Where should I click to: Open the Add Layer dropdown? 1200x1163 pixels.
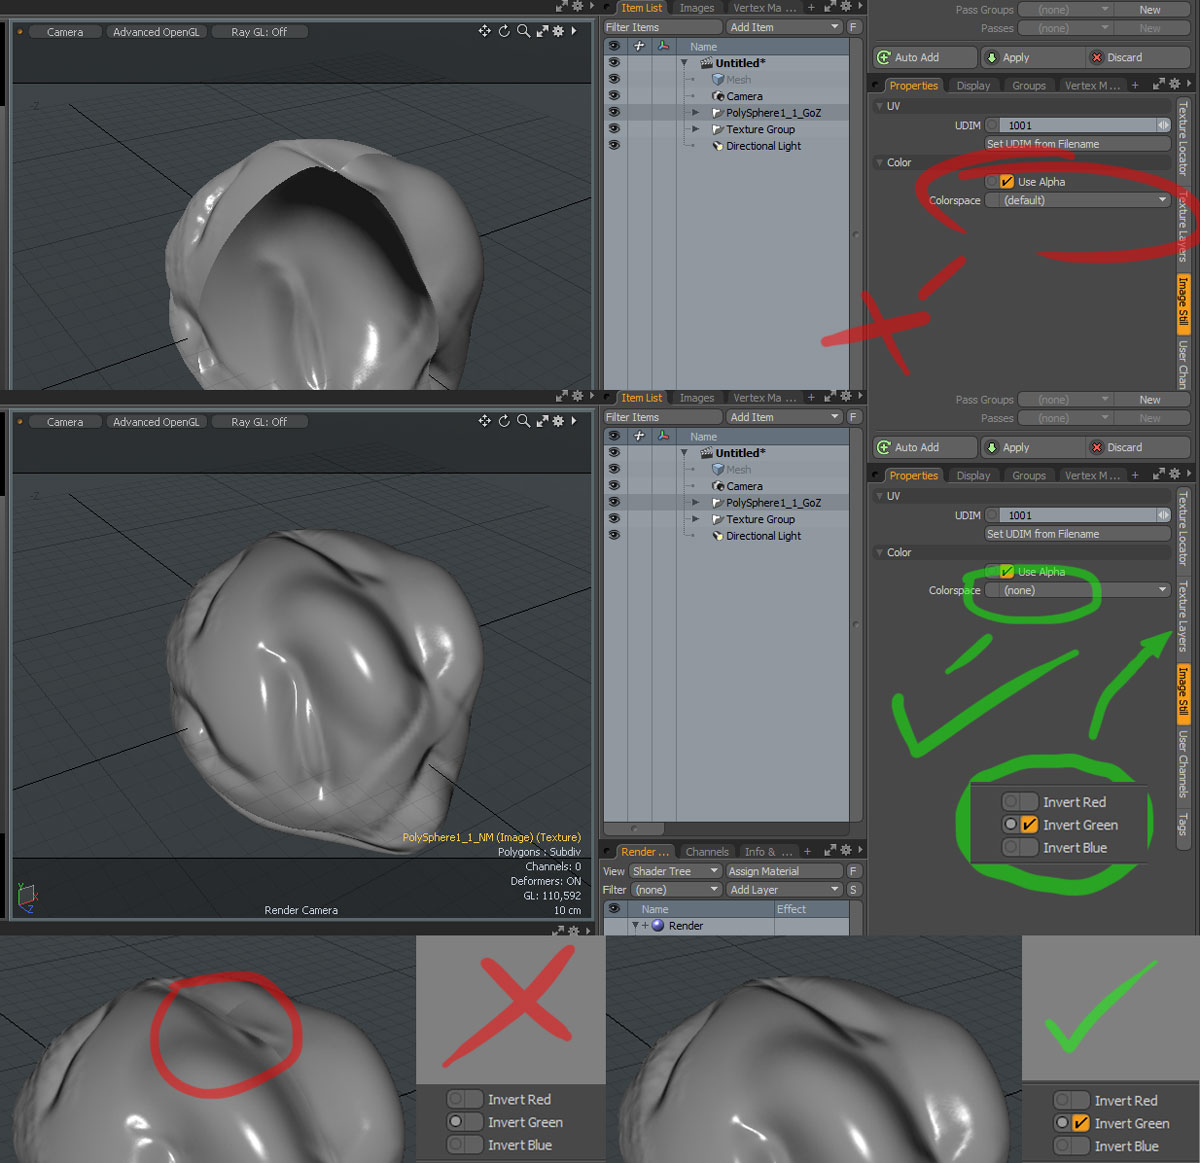click(785, 889)
